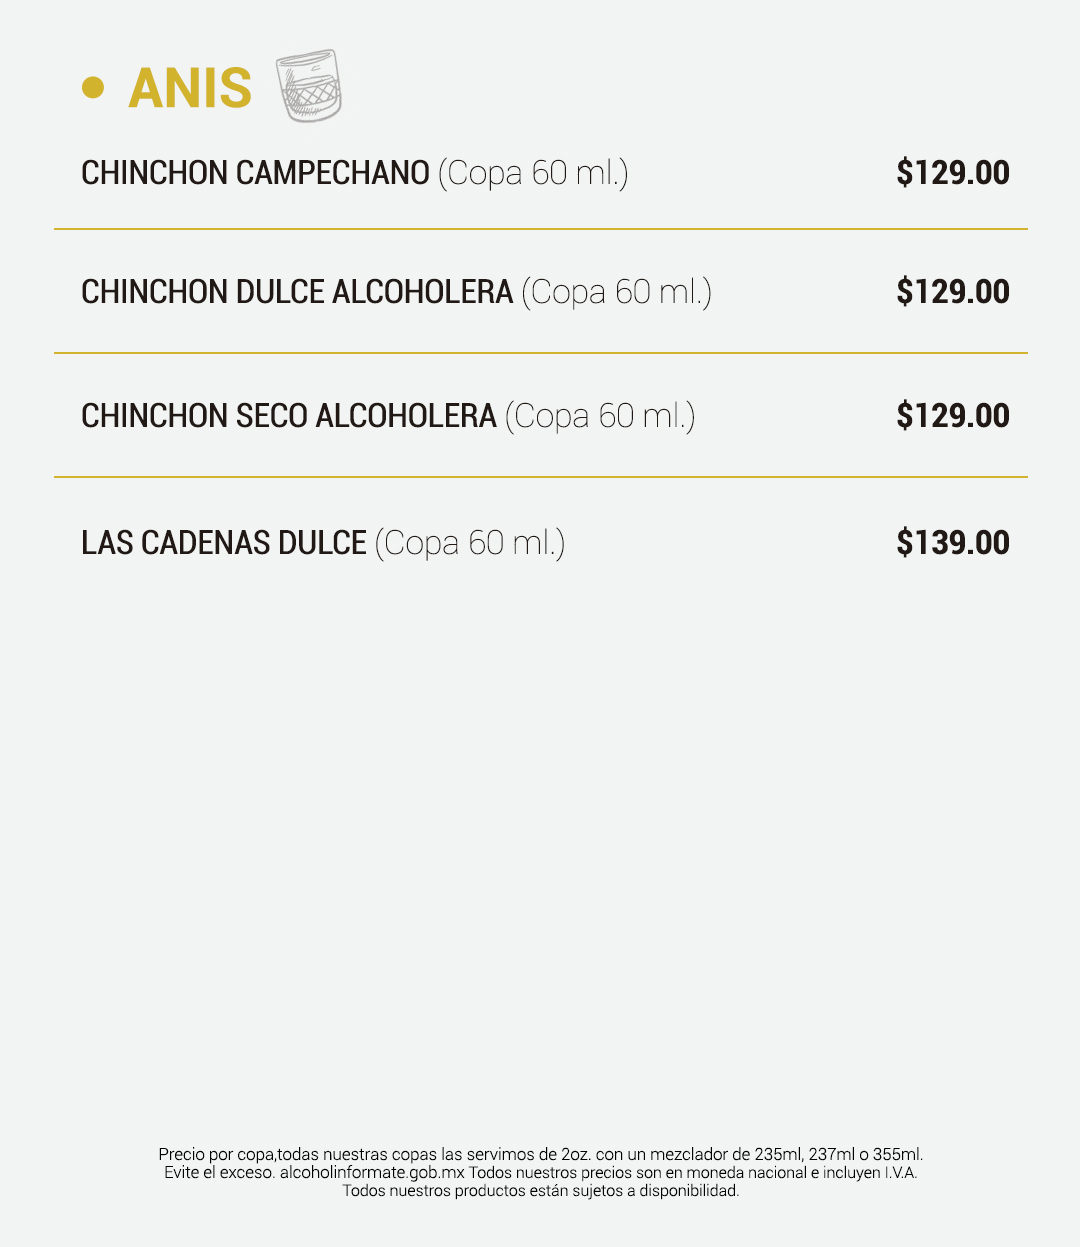Click the Copa 60 ml. label beside Chinchon Dulce
Image resolution: width=1080 pixels, height=1247 pixels.
pos(617,292)
